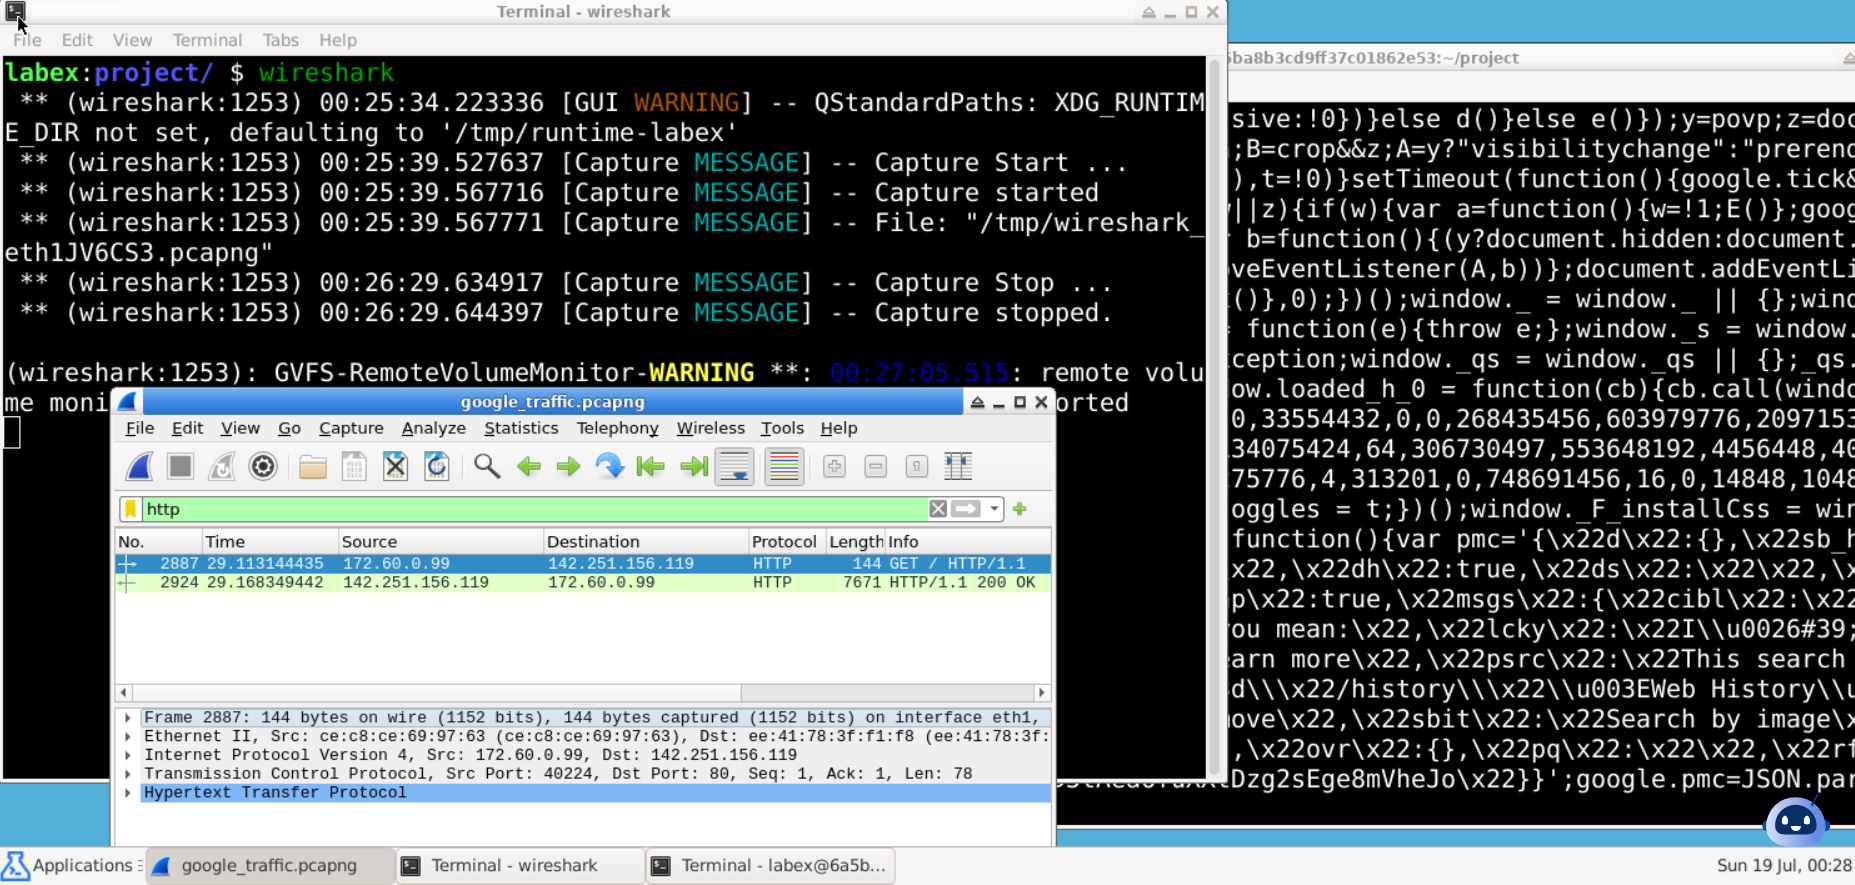
Task: Open a capture file with the folder icon
Action: [x=313, y=466]
